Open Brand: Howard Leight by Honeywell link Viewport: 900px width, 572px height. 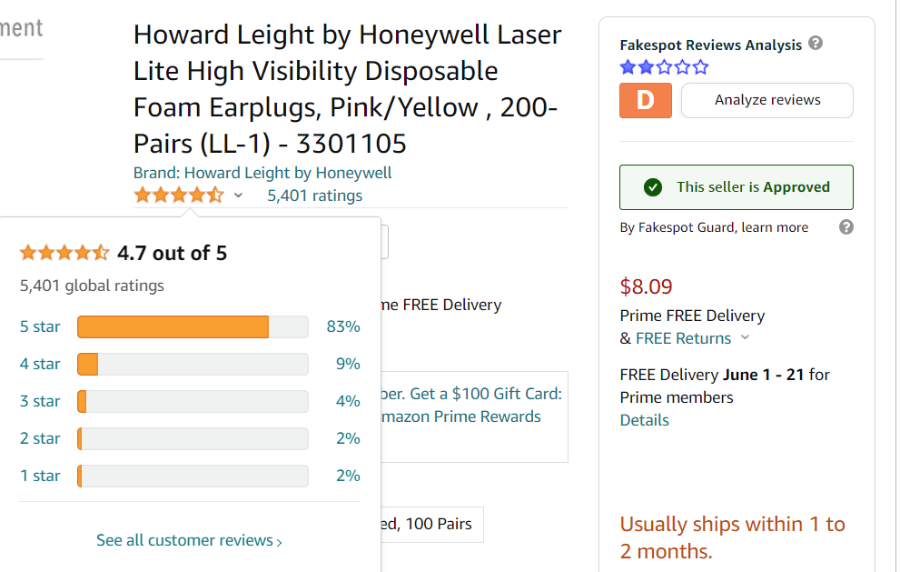point(262,173)
